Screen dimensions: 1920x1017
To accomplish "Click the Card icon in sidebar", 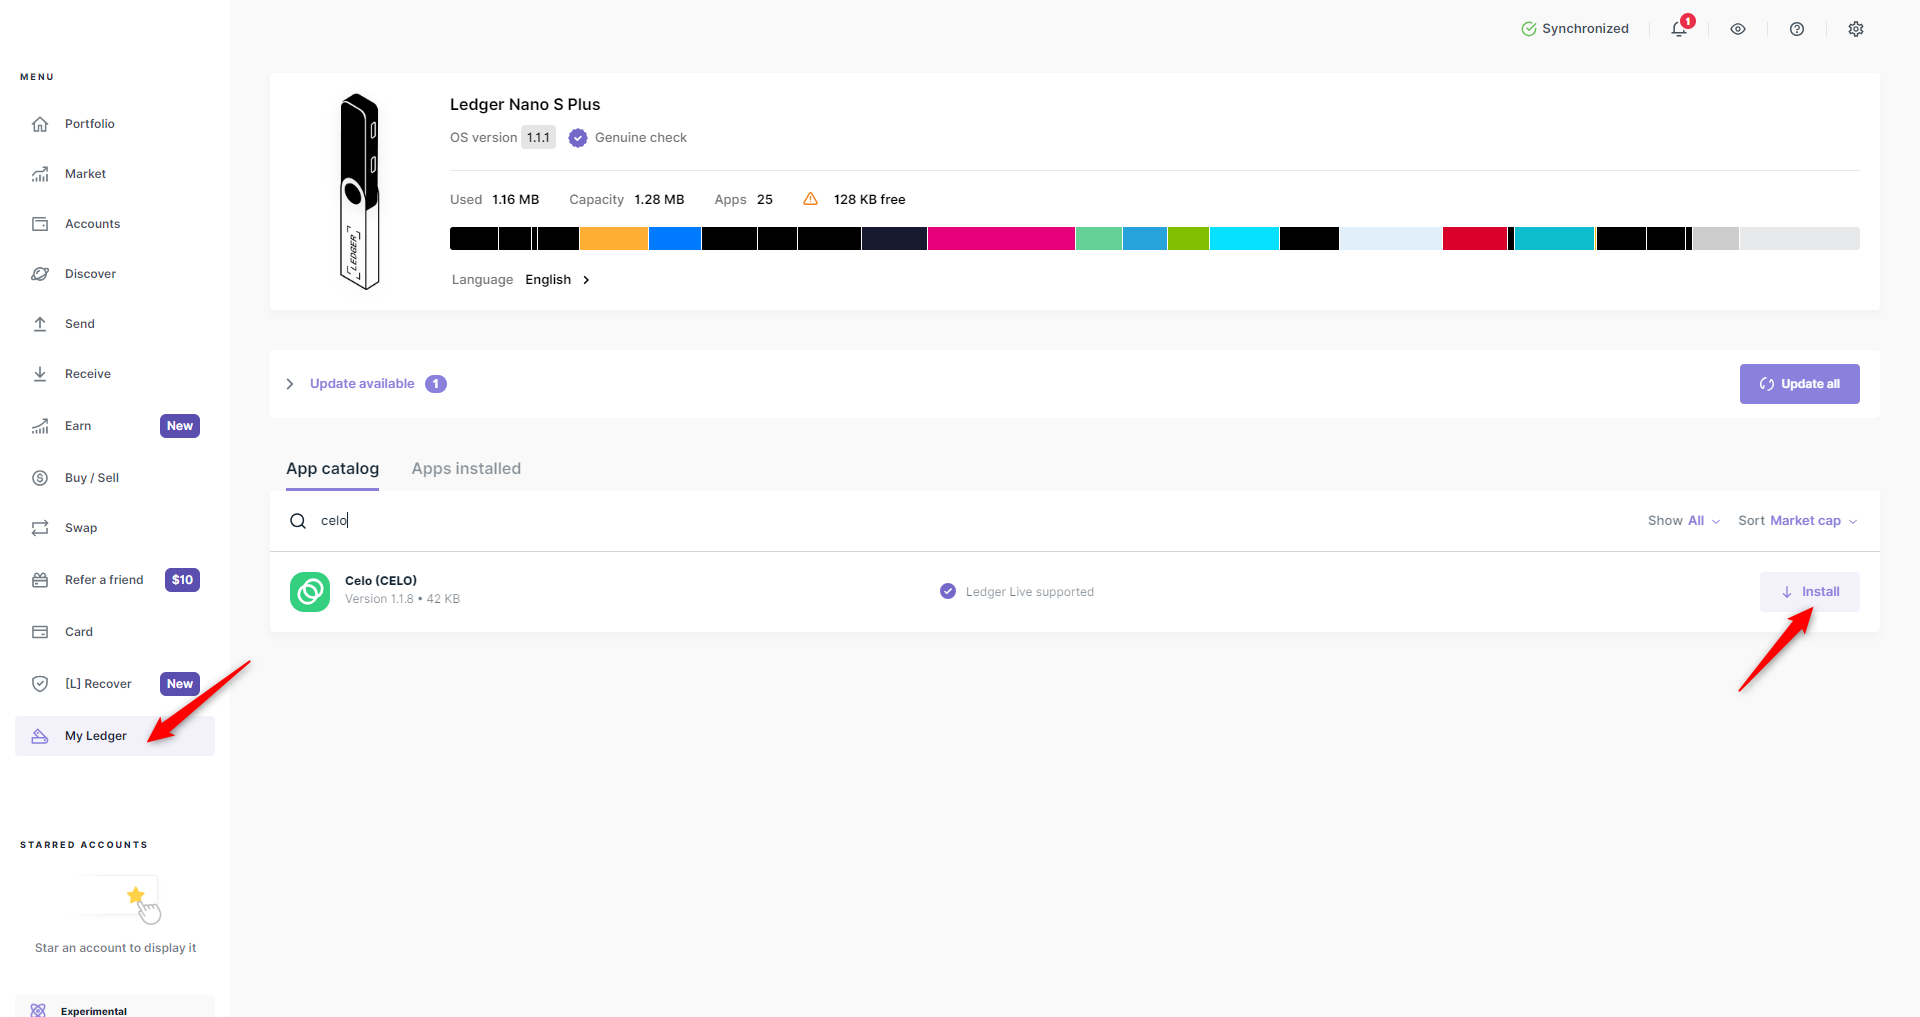I will pyautogui.click(x=40, y=632).
